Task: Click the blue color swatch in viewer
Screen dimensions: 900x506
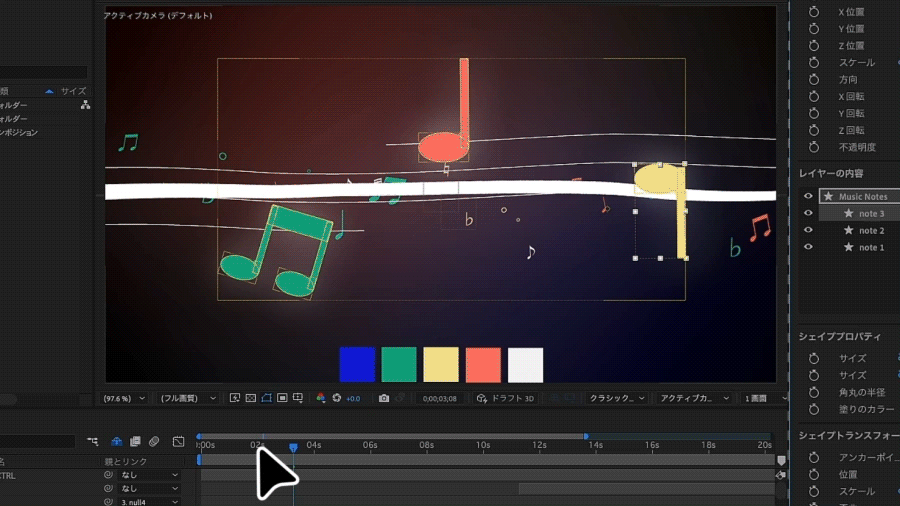Action: 357,365
